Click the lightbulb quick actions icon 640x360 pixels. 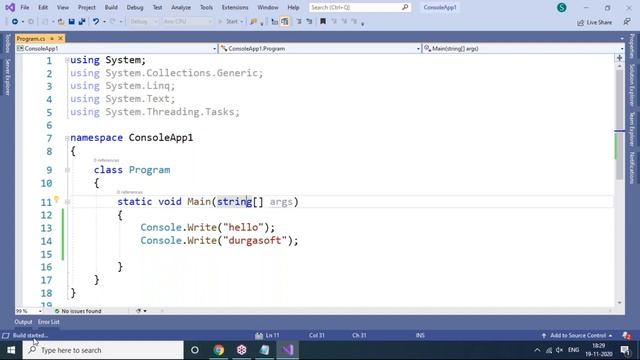pyautogui.click(x=56, y=200)
